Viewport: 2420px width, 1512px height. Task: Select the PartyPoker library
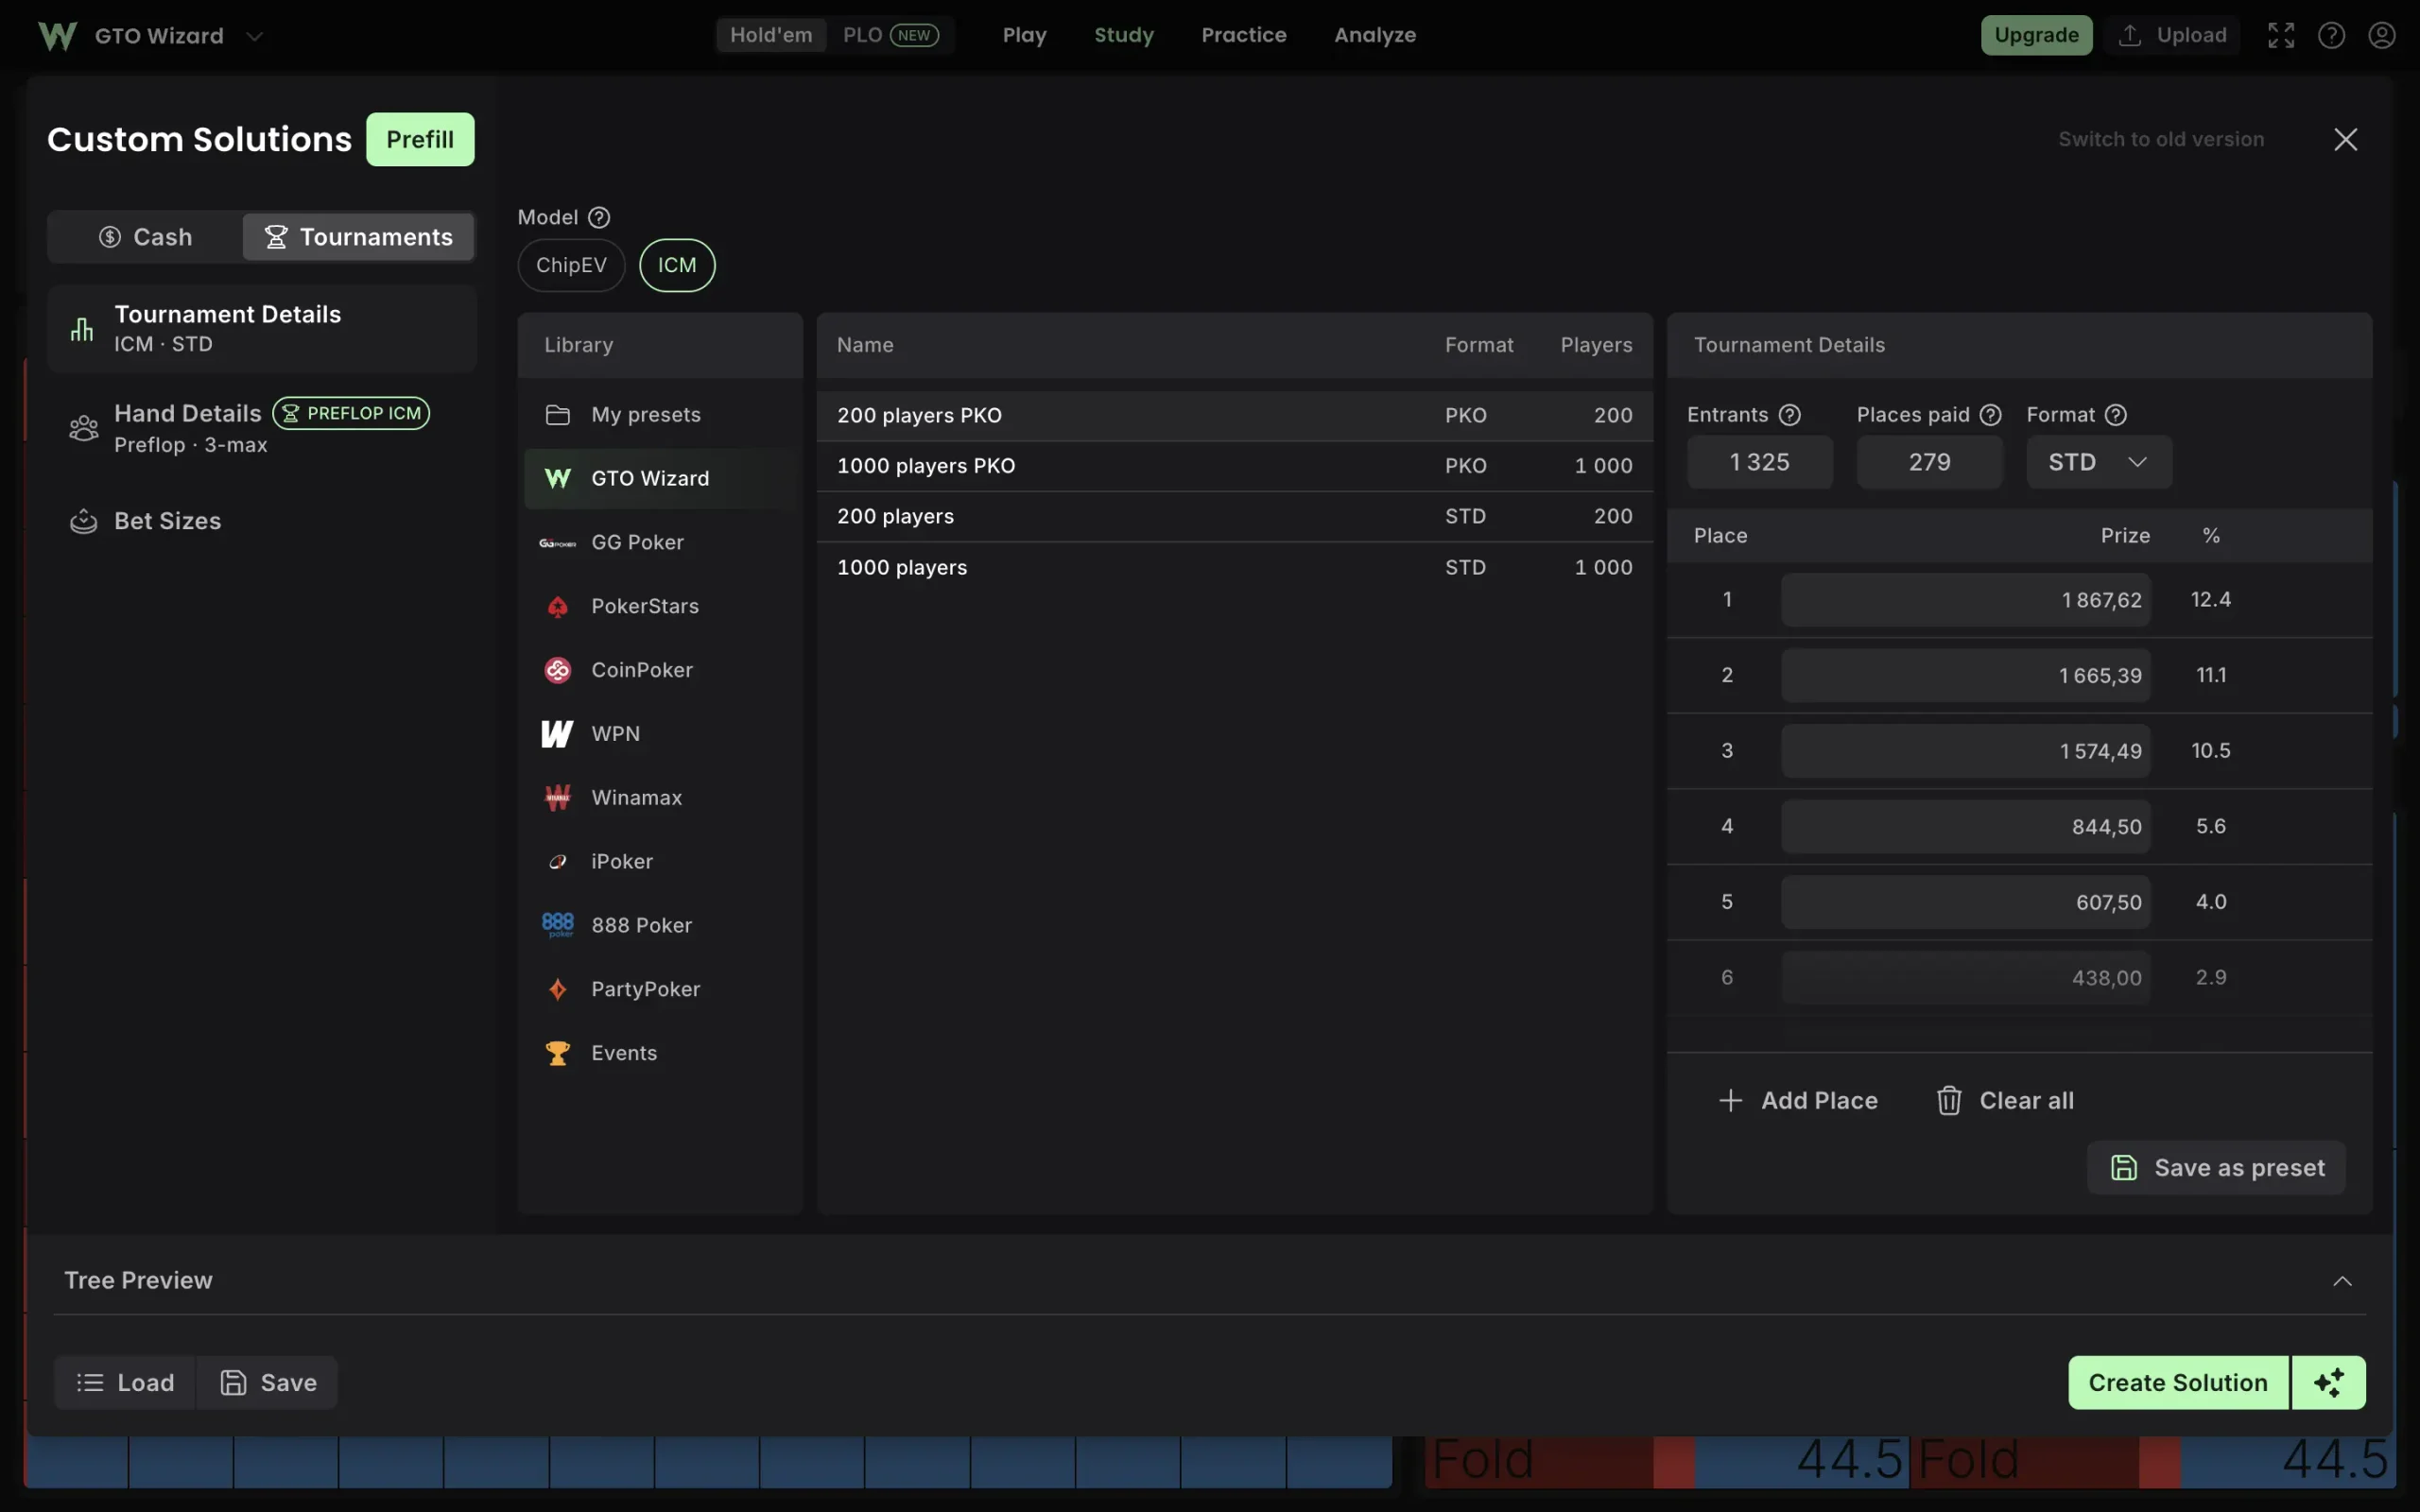pos(660,989)
